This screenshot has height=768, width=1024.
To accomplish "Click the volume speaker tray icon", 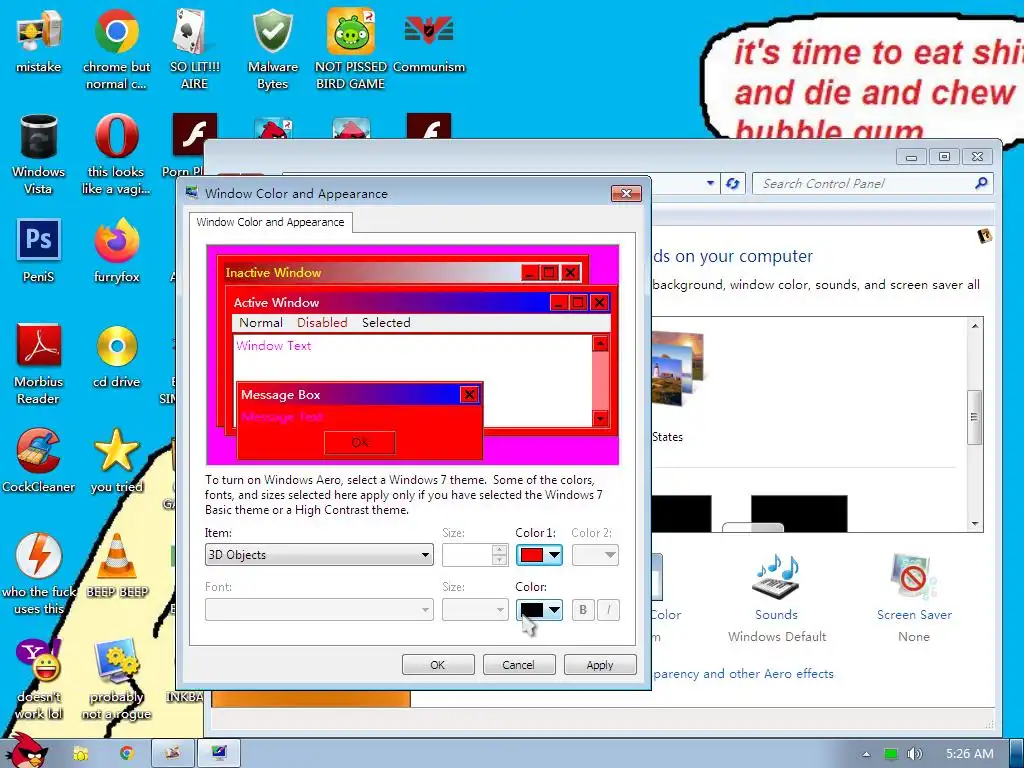I will pyautogui.click(x=914, y=754).
